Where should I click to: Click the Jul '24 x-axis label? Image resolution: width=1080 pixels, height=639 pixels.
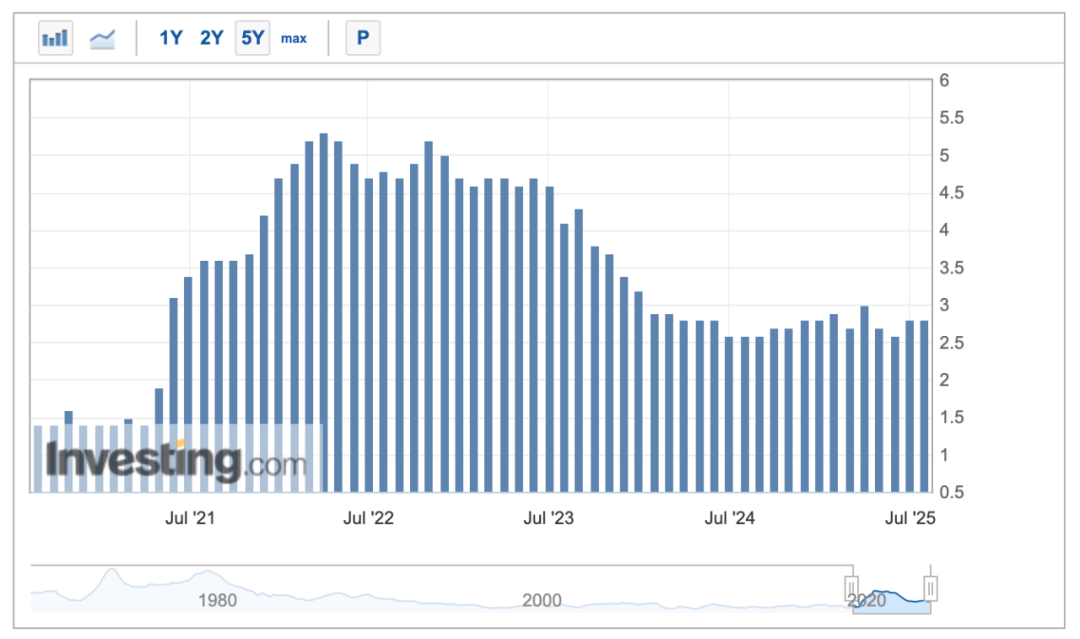click(x=730, y=519)
